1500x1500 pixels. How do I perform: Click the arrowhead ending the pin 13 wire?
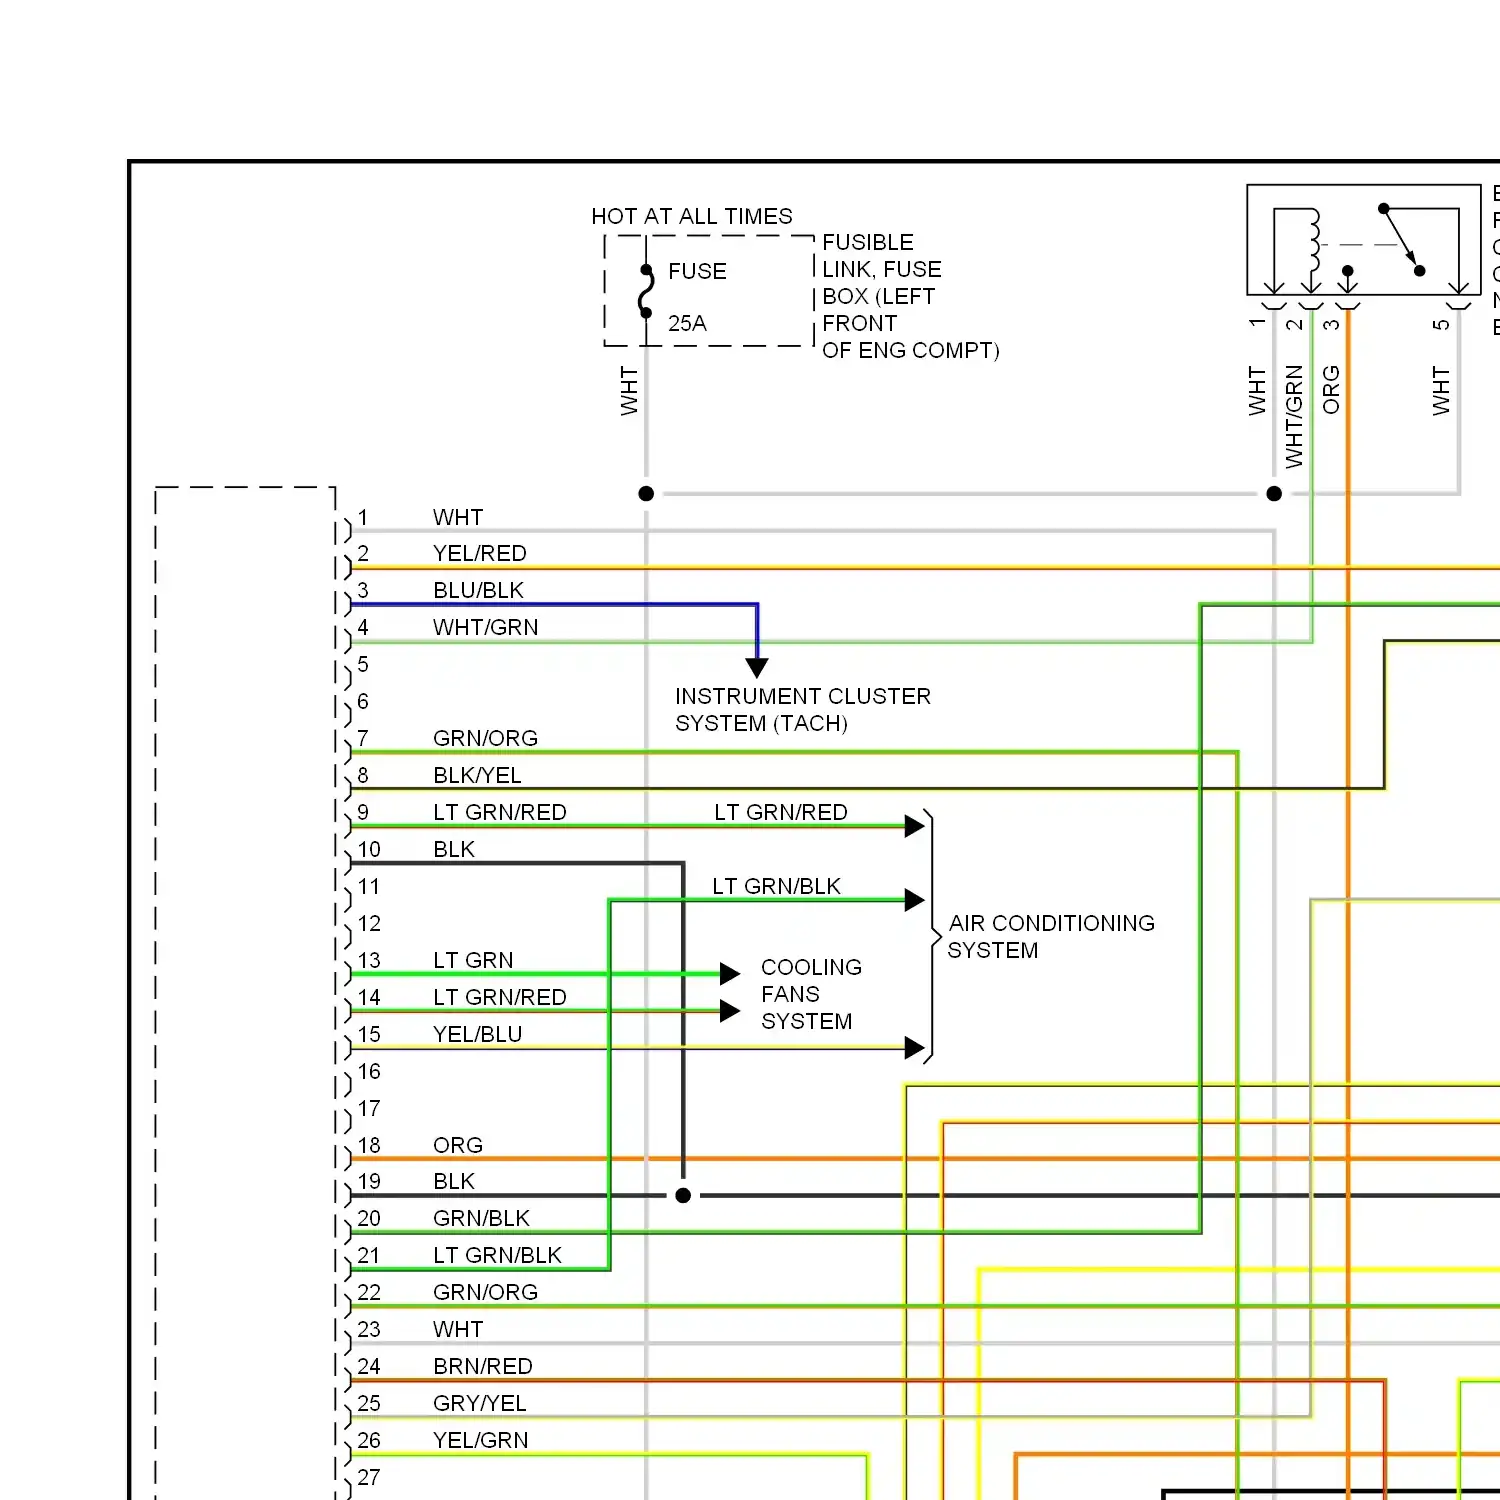point(730,974)
